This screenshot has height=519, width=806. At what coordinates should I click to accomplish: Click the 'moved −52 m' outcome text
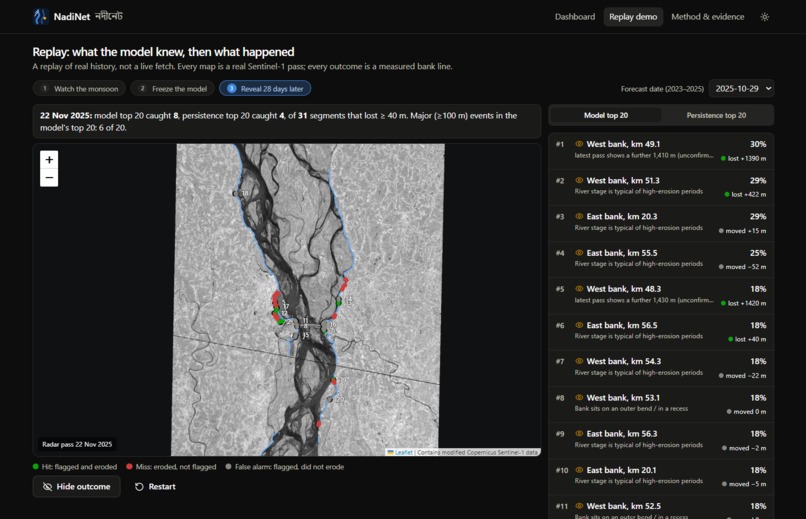tap(745, 267)
